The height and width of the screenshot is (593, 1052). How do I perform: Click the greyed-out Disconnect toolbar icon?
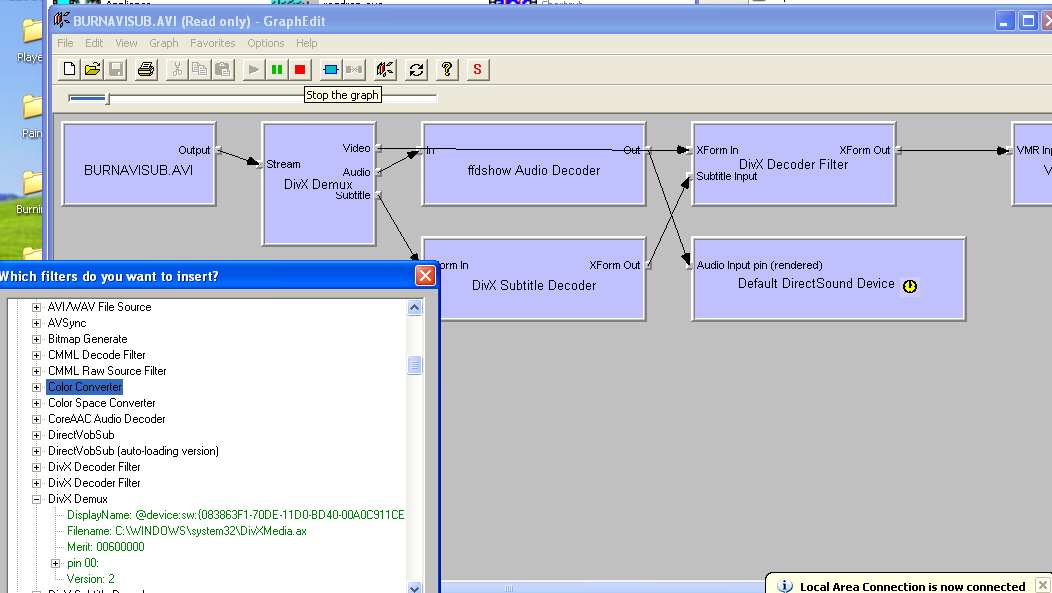pos(354,69)
